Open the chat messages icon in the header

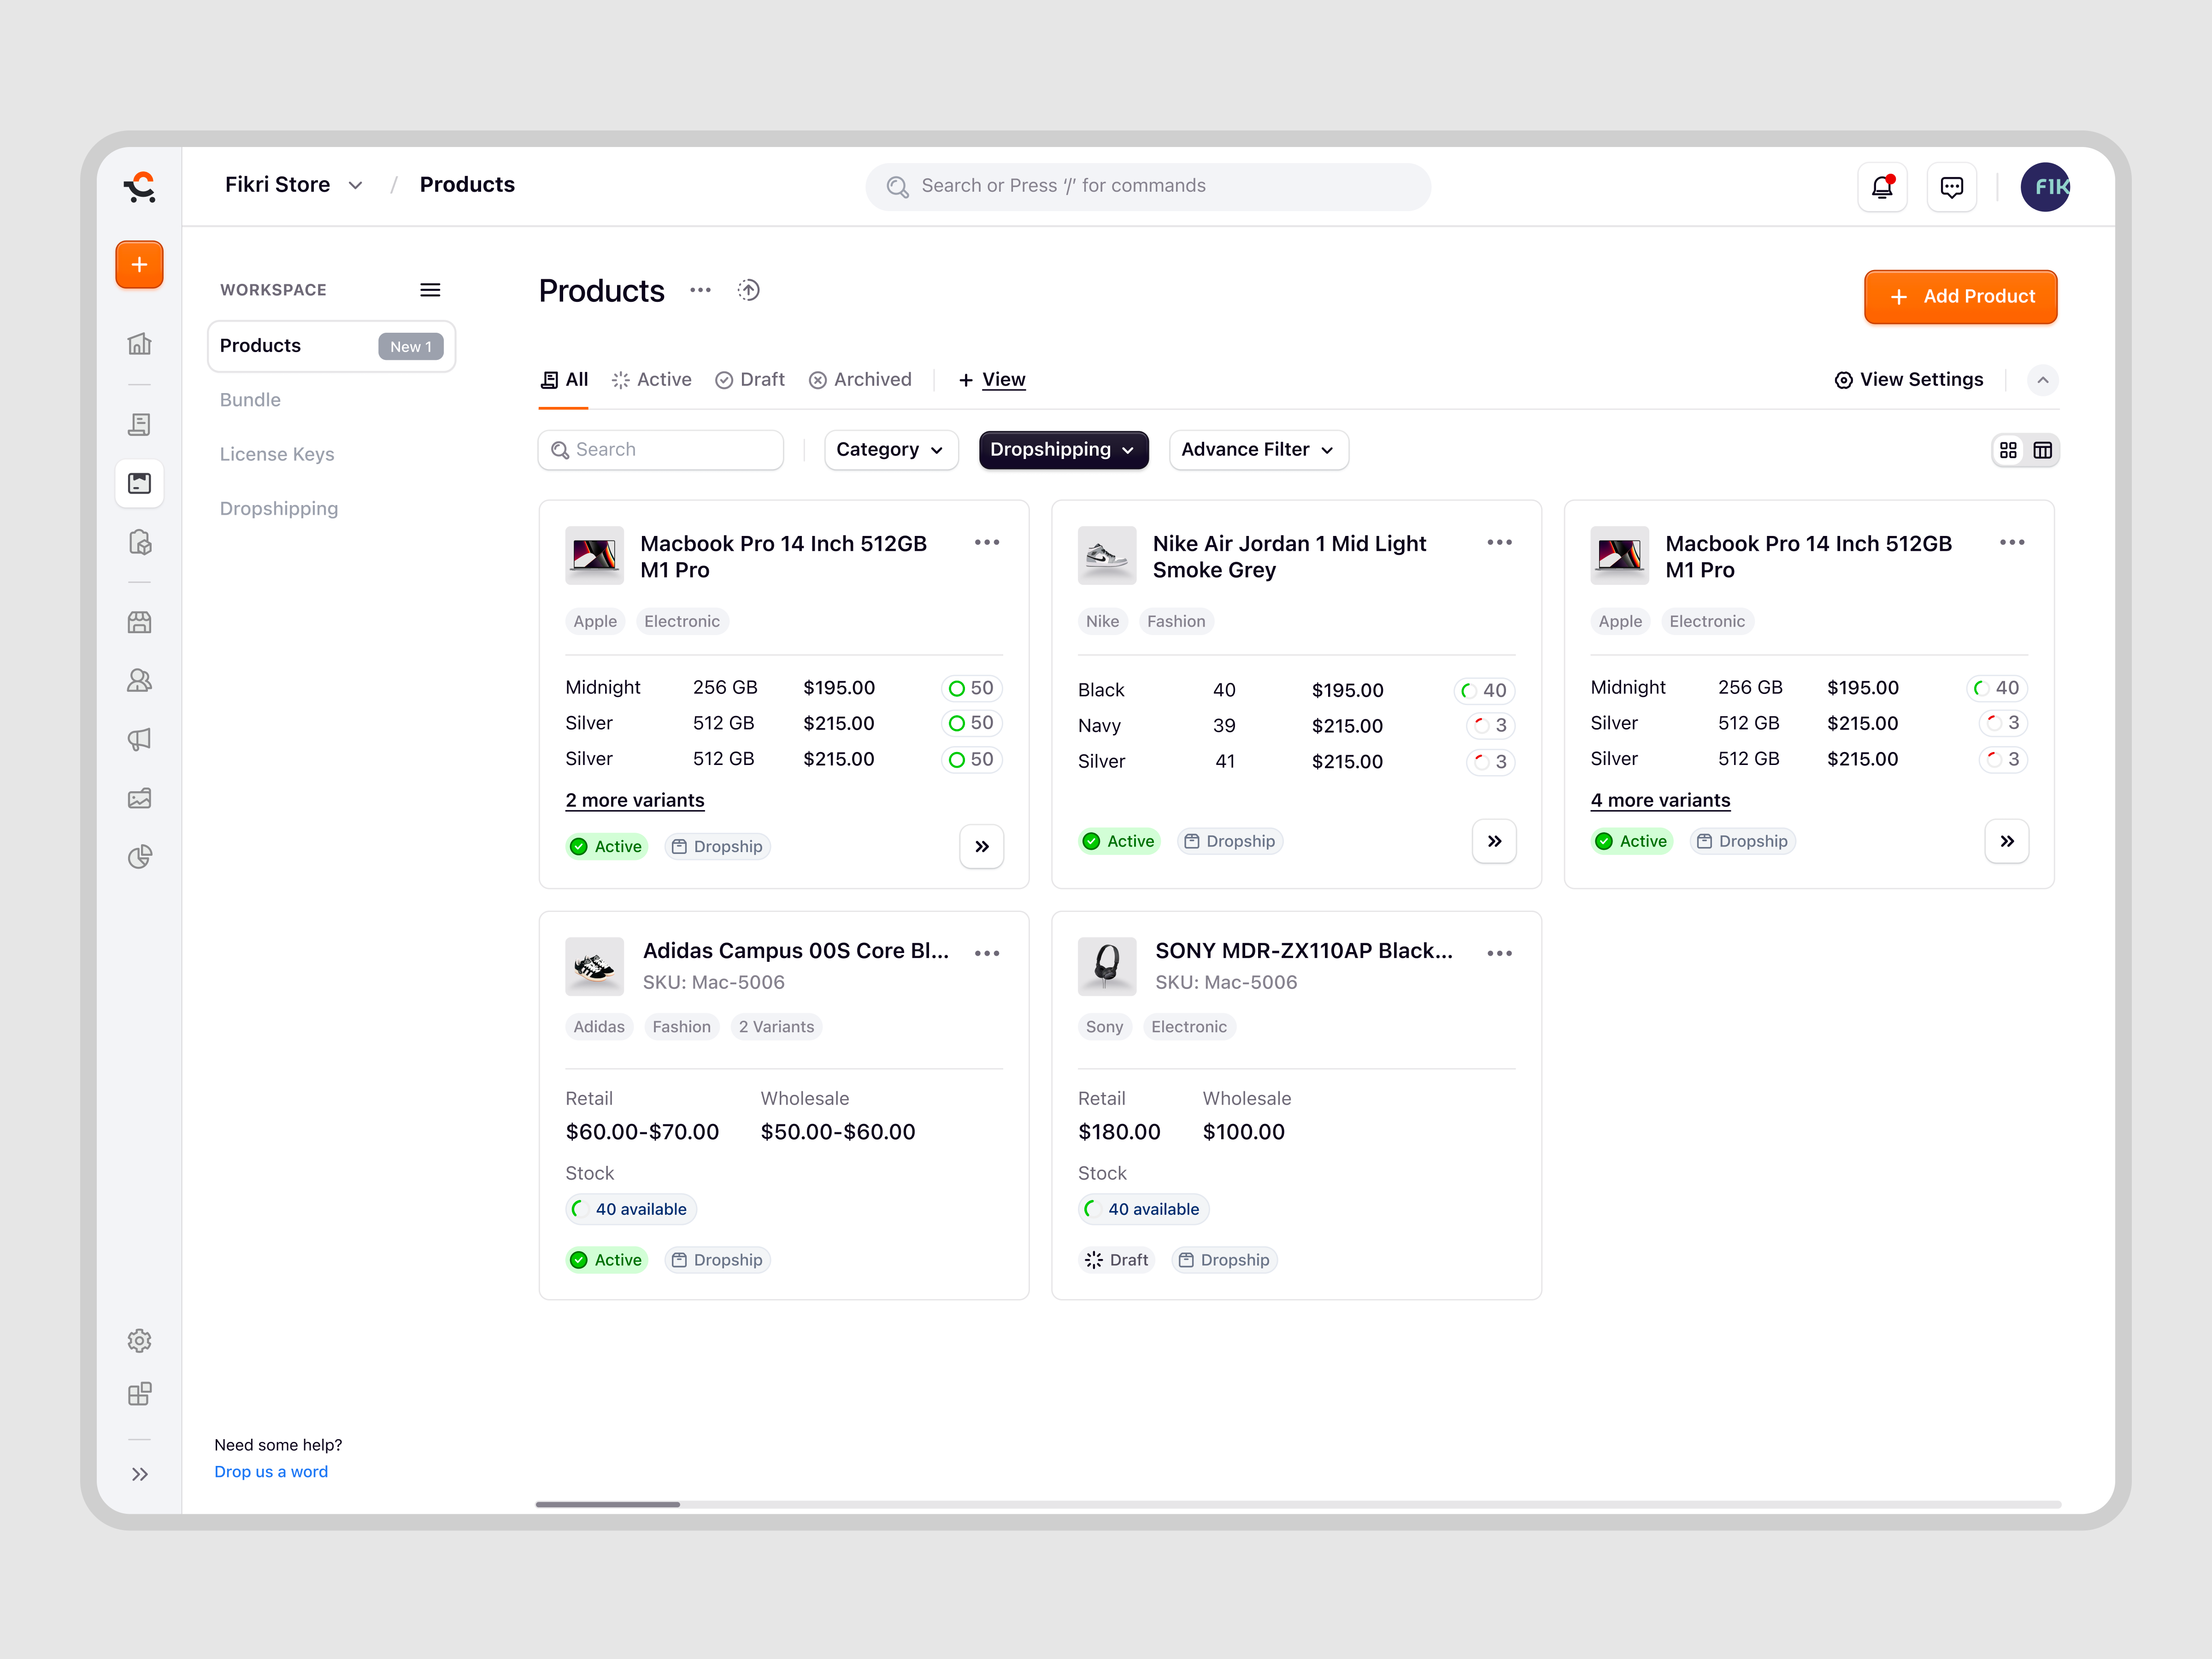click(1951, 187)
